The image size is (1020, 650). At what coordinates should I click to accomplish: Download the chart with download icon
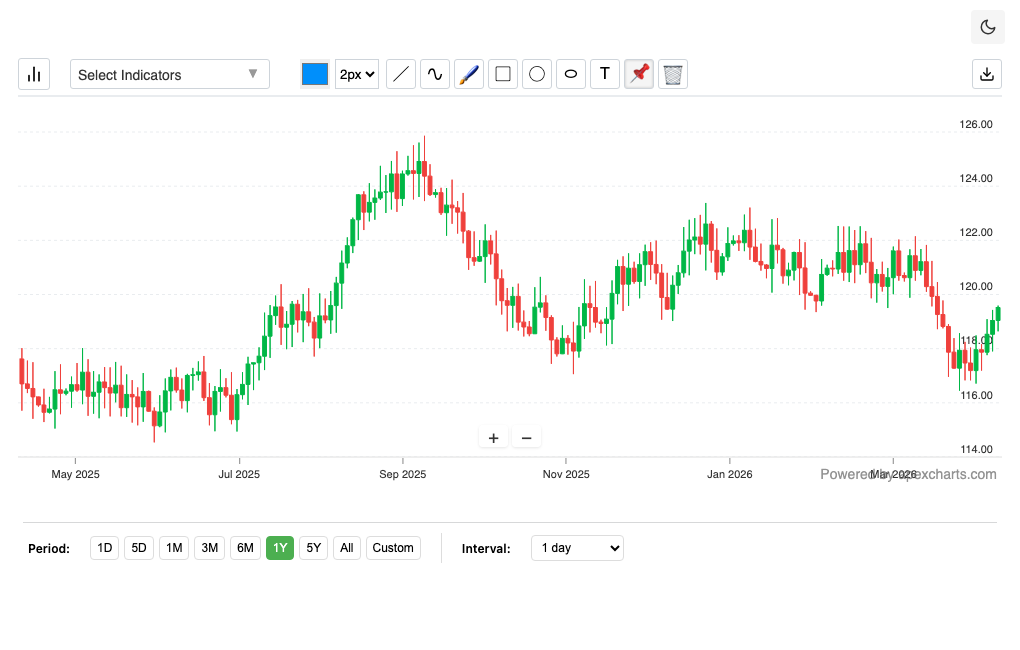point(987,74)
